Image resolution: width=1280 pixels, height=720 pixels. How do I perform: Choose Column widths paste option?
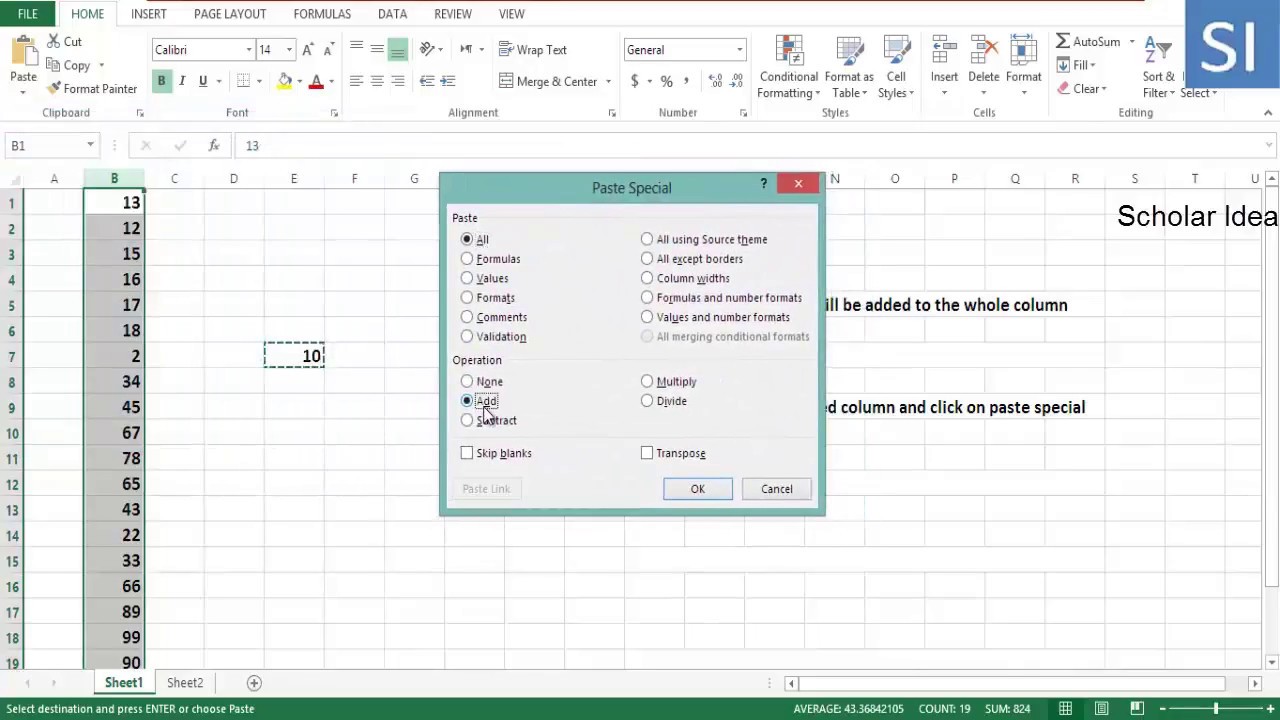pyautogui.click(x=647, y=278)
